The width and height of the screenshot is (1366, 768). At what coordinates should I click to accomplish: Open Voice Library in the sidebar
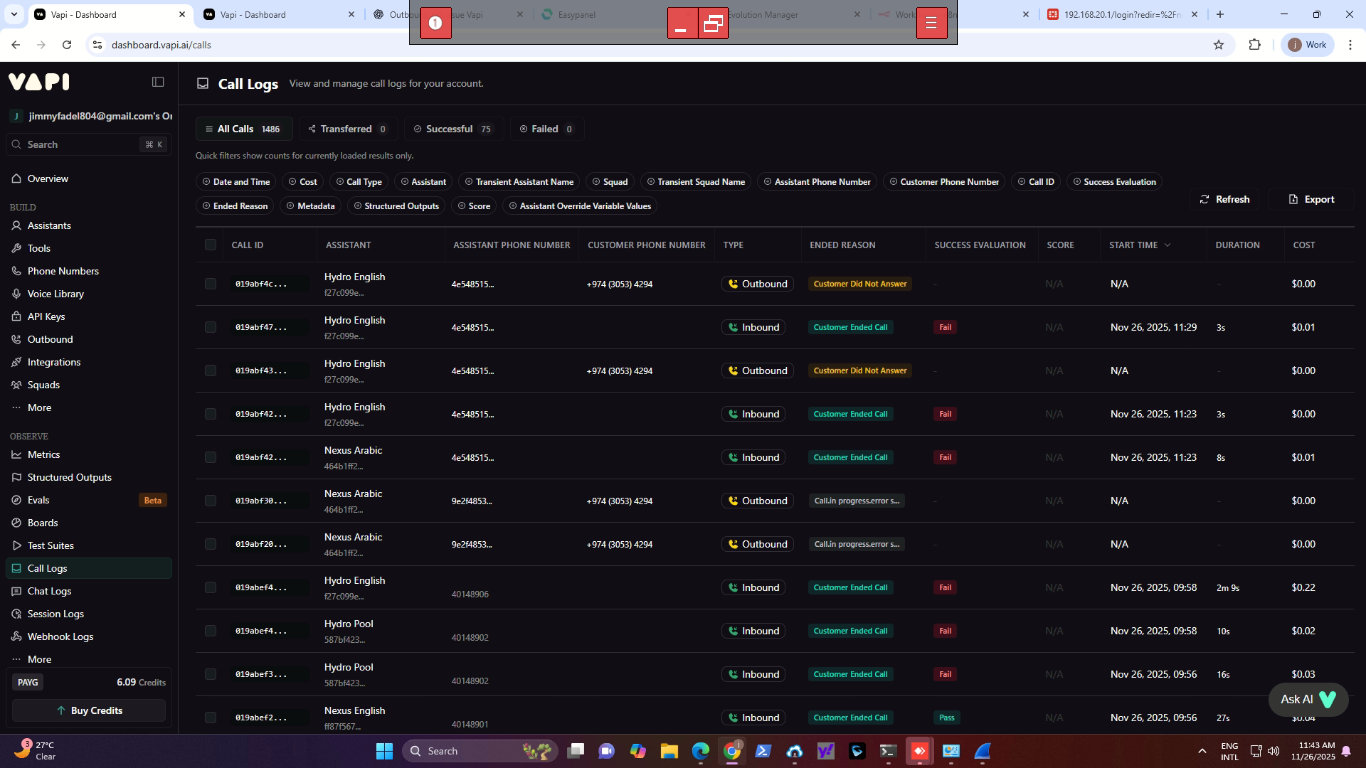pos(55,294)
